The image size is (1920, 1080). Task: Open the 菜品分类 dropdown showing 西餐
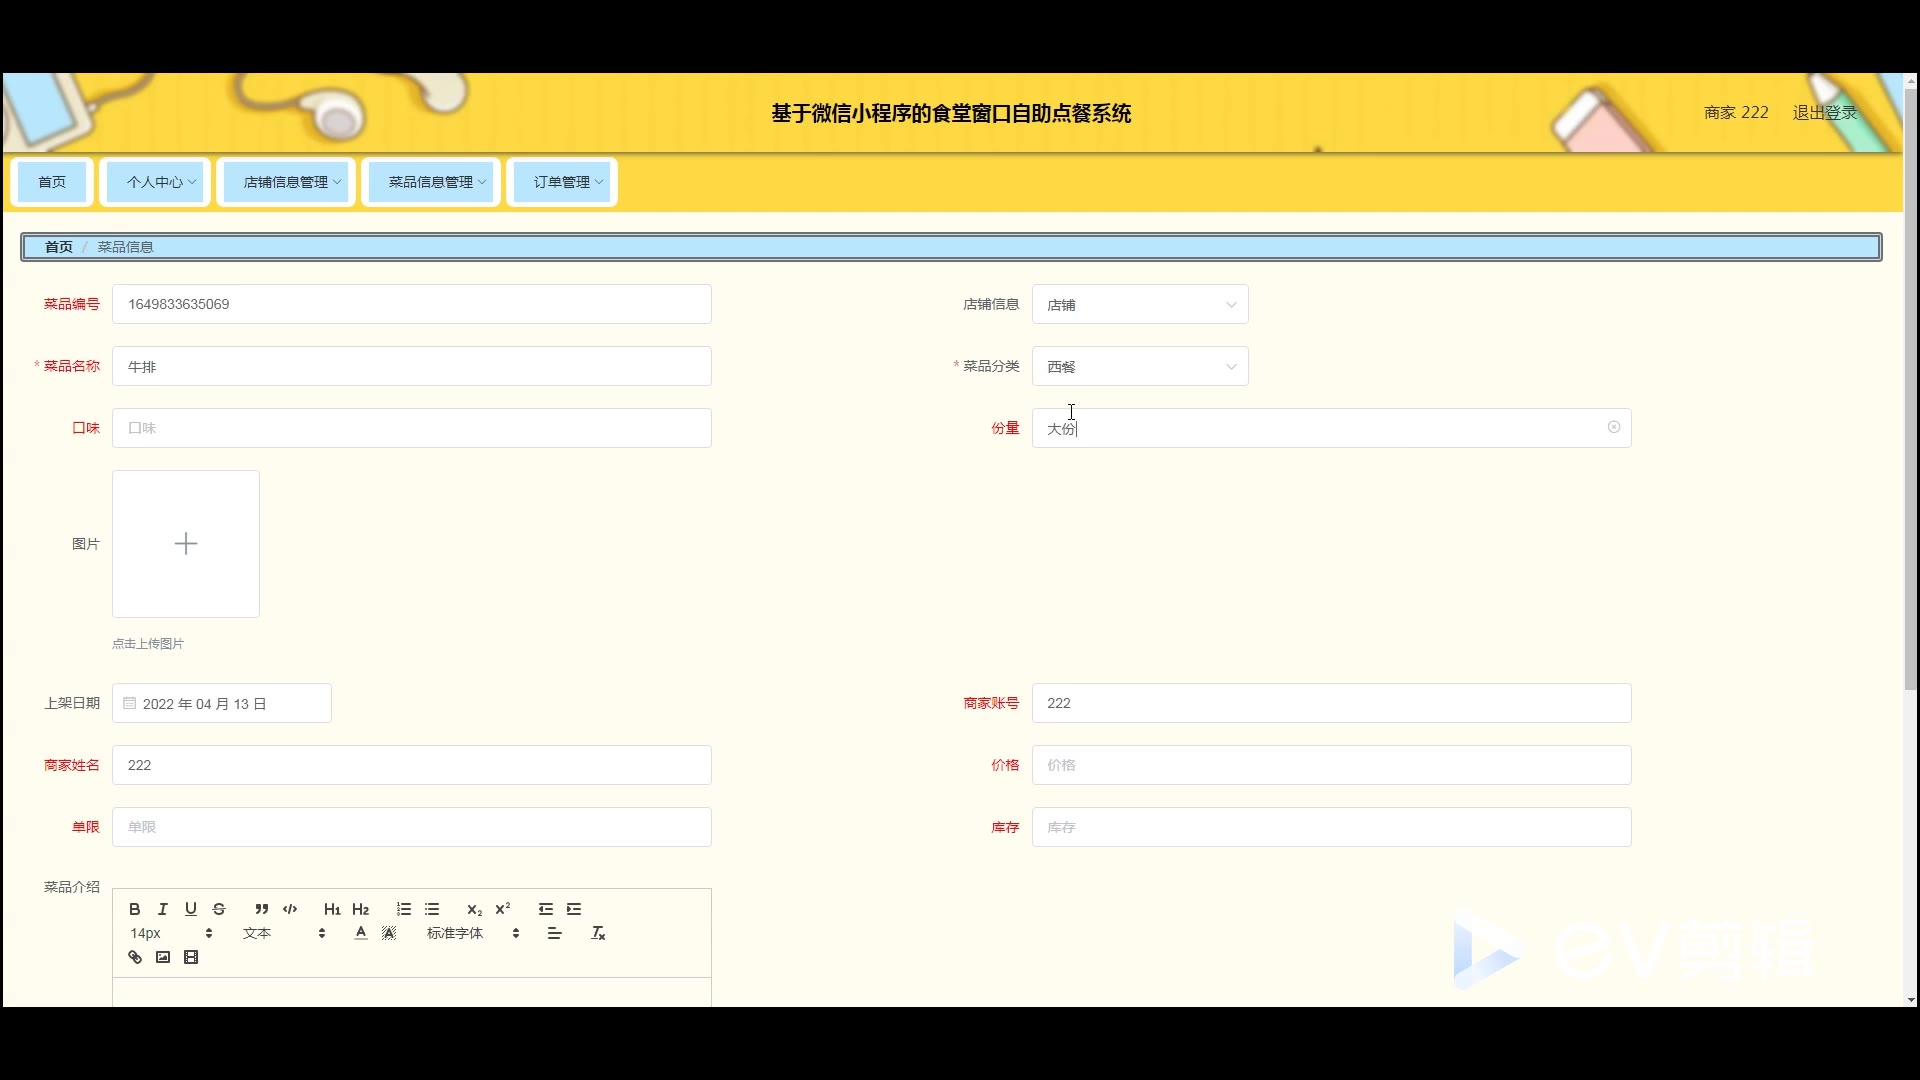[1140, 367]
